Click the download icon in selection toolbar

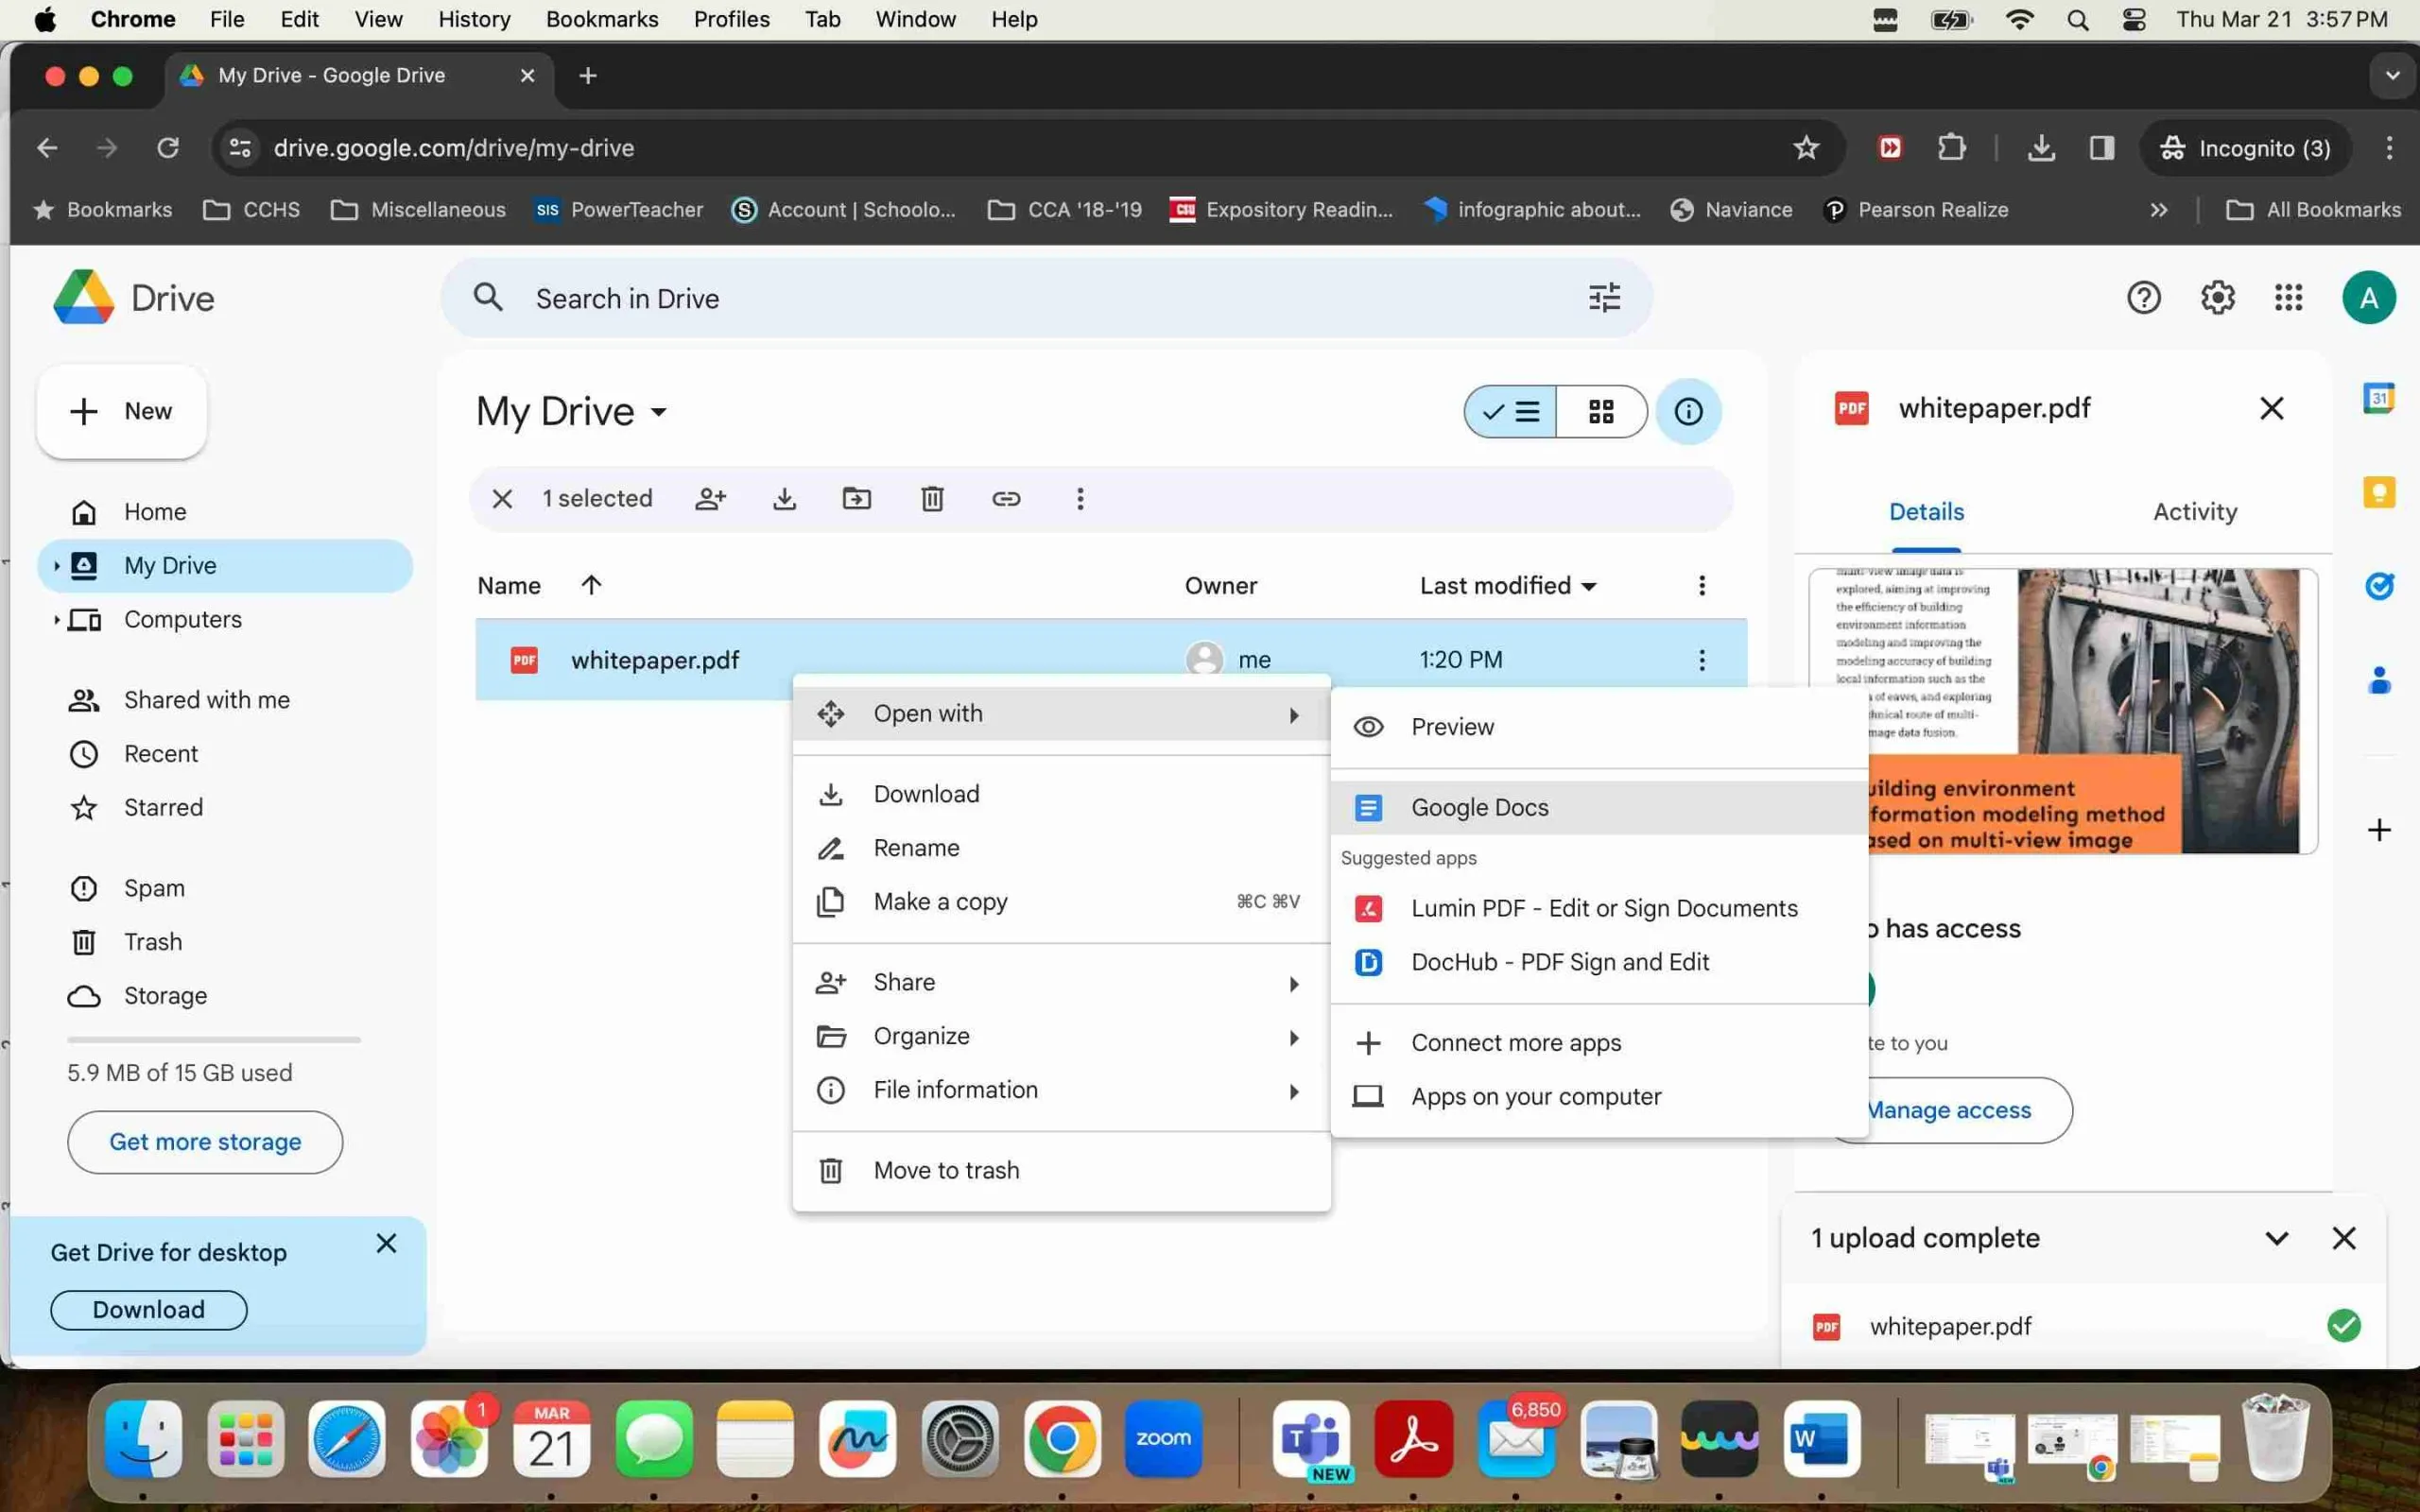tap(784, 498)
